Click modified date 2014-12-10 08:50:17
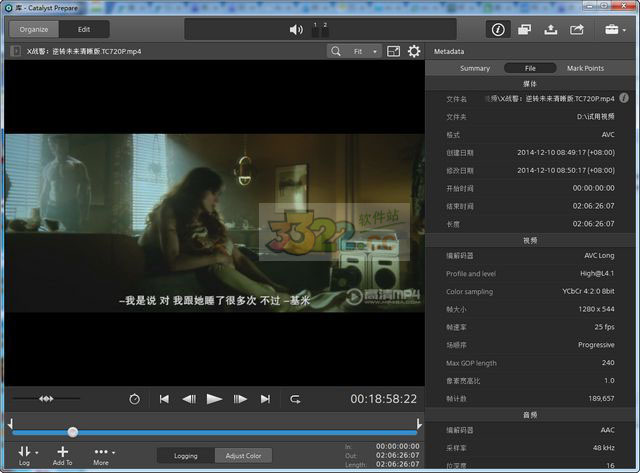This screenshot has height=473, width=640. click(x=566, y=170)
